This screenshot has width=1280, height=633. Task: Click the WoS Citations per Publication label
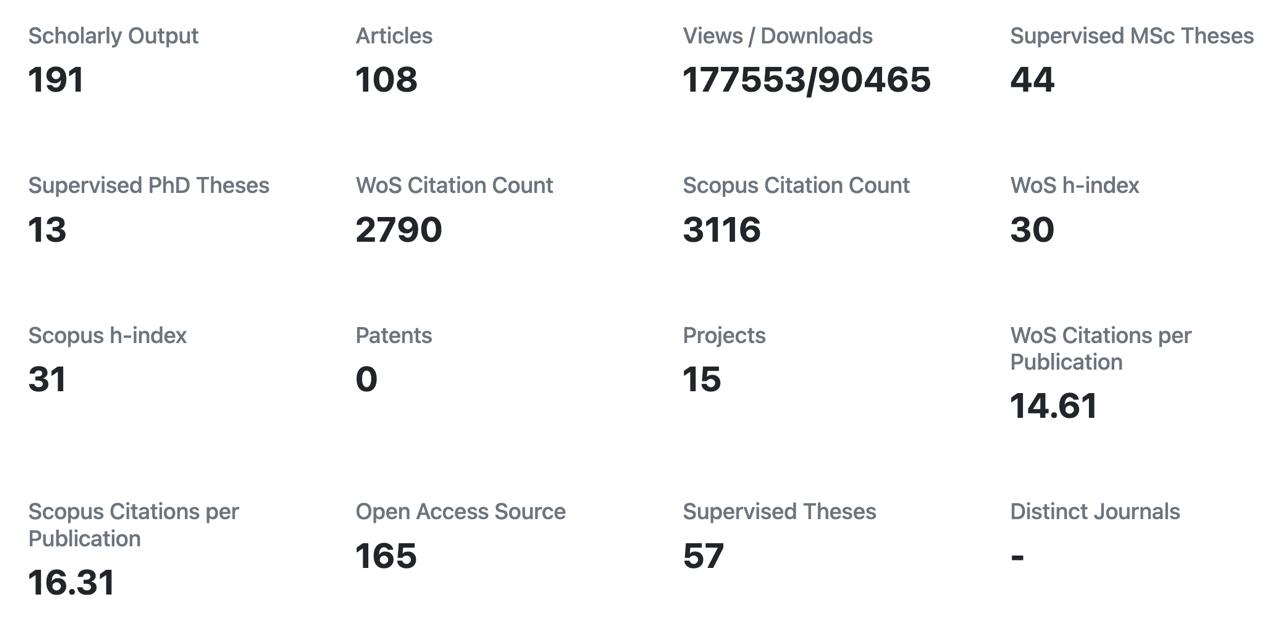[1100, 349]
